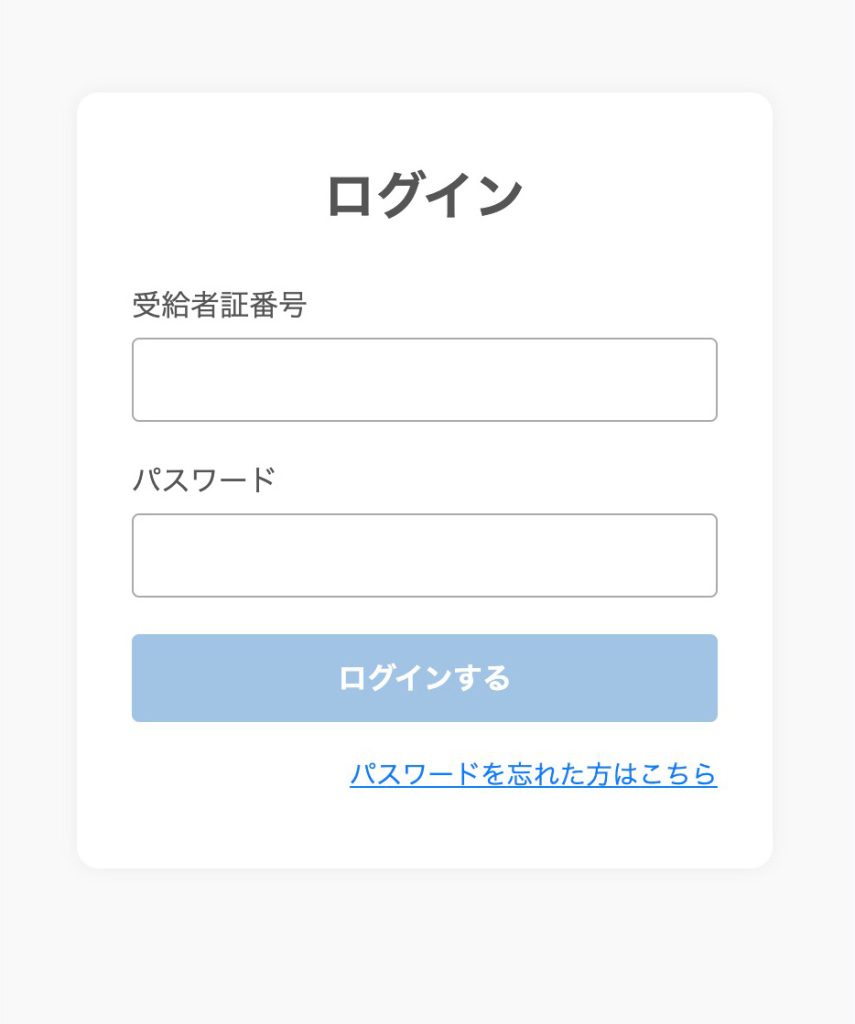The image size is (855, 1024).
Task: Submit the form with the blue login button
Action: coord(424,678)
